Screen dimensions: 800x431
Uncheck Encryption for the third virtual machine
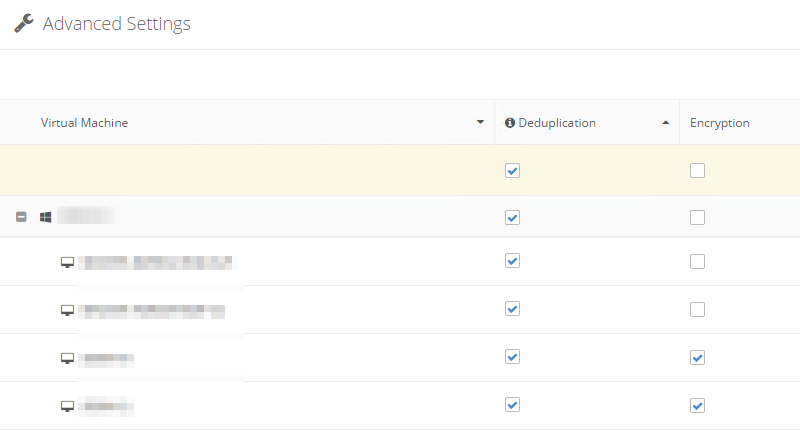[x=697, y=357]
